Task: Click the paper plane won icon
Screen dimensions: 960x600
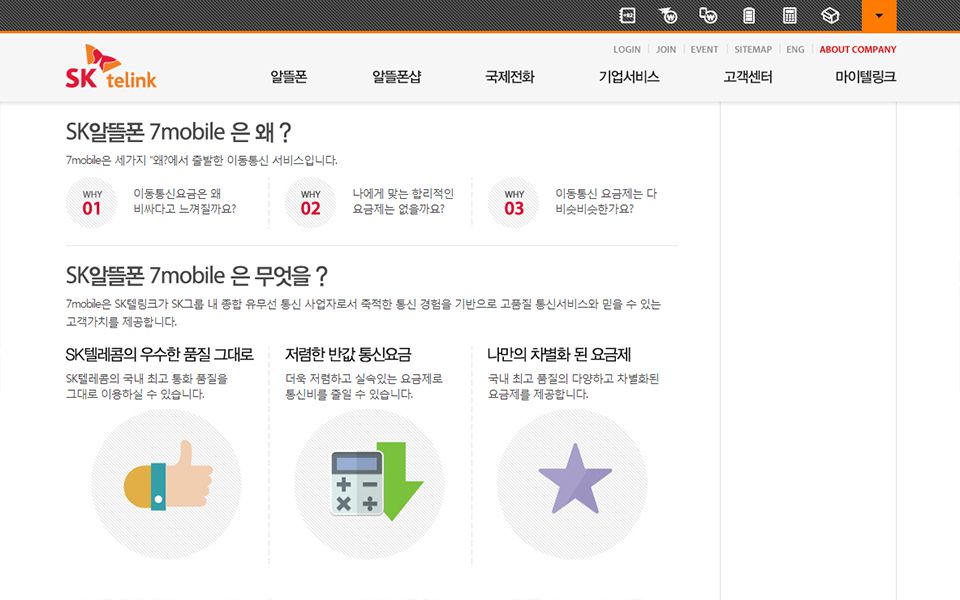Action: (x=668, y=15)
